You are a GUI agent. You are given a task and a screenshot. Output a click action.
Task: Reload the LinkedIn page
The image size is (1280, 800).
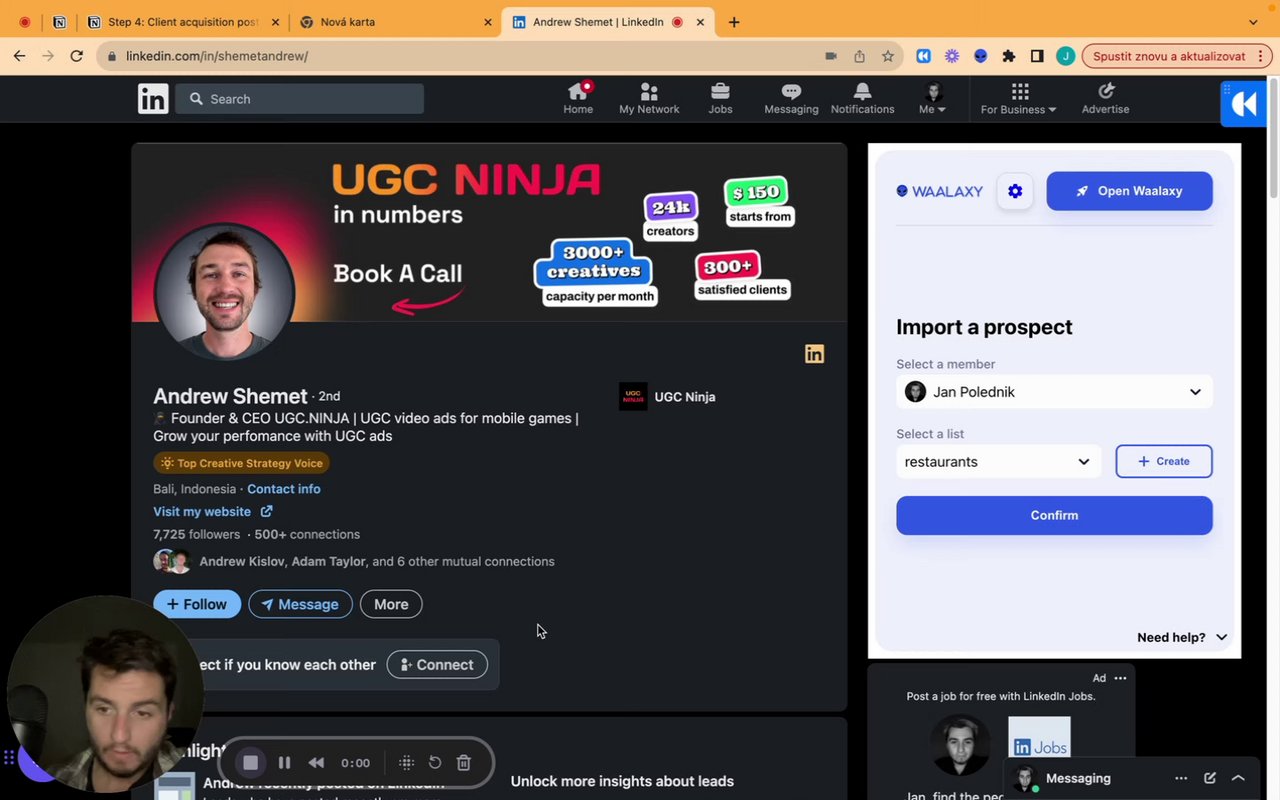point(77,56)
